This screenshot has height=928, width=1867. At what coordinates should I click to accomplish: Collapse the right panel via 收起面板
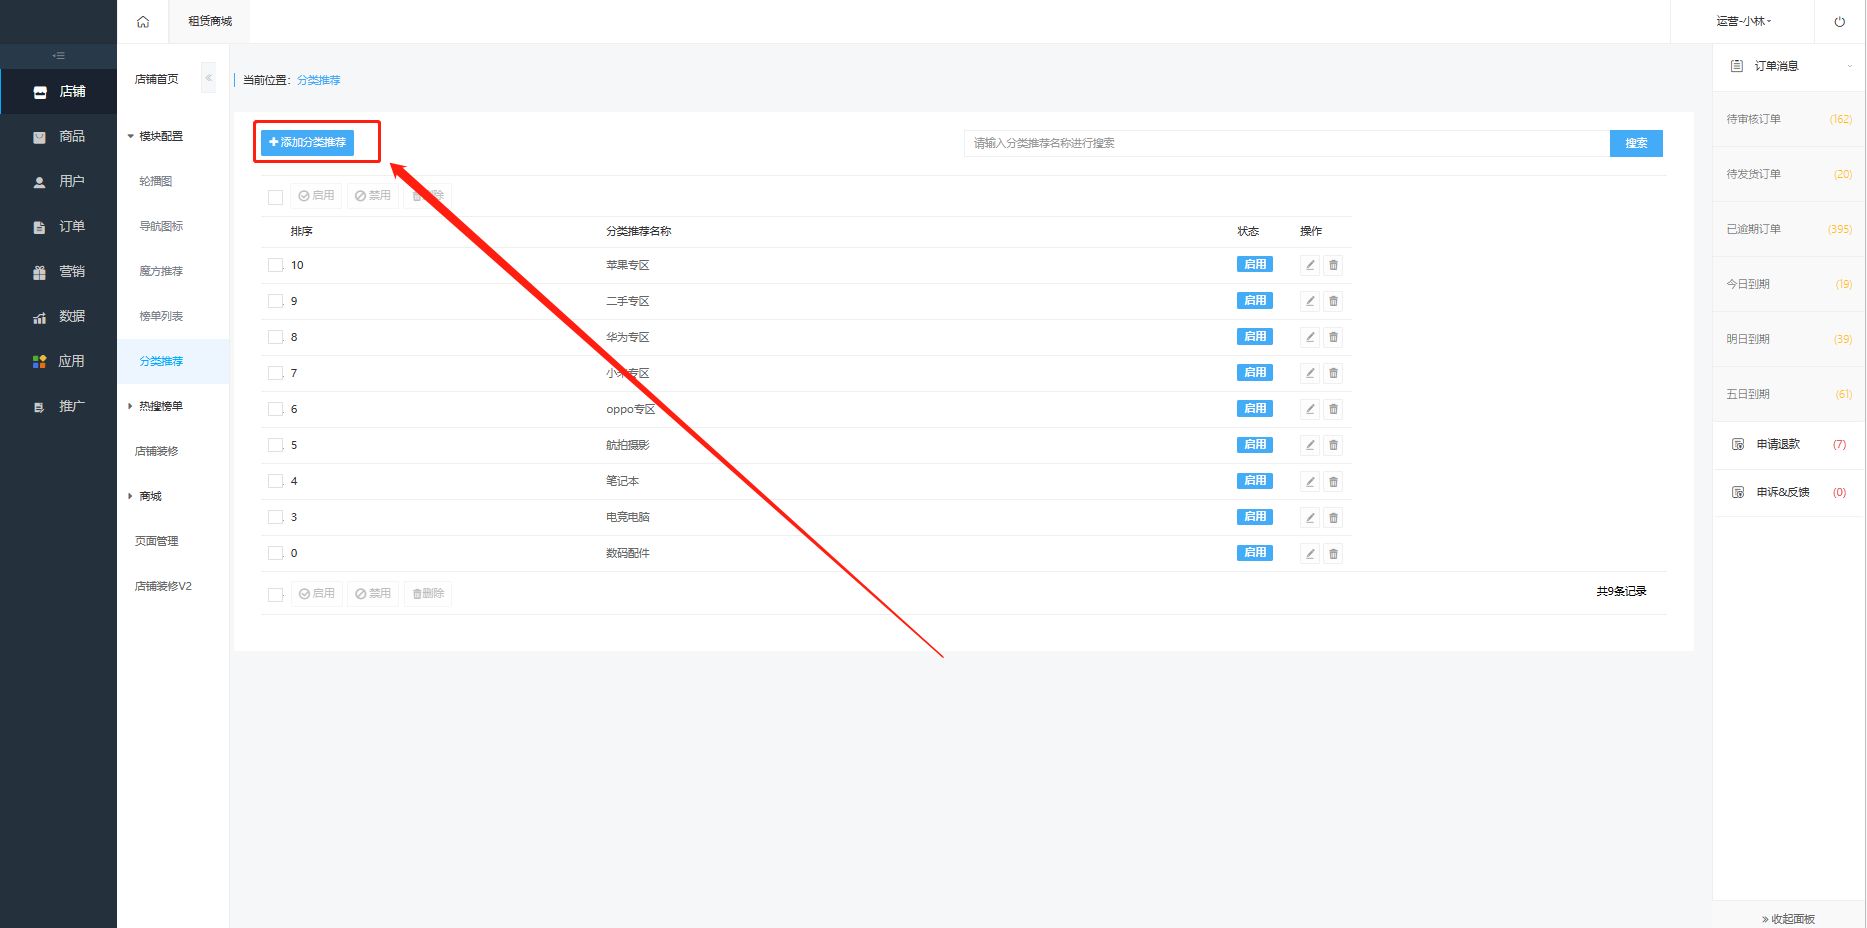pyautogui.click(x=1788, y=918)
